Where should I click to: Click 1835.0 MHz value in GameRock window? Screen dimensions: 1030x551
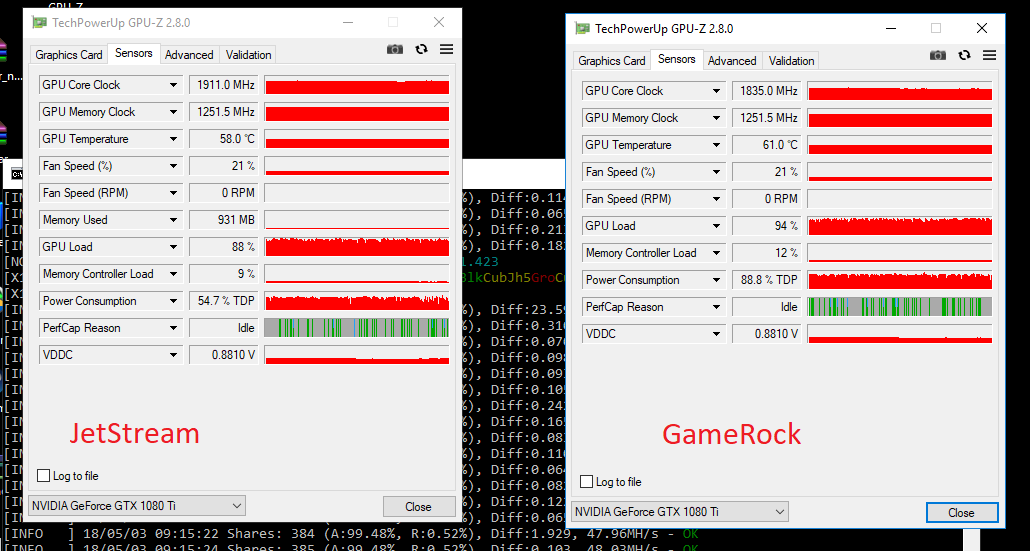[767, 91]
